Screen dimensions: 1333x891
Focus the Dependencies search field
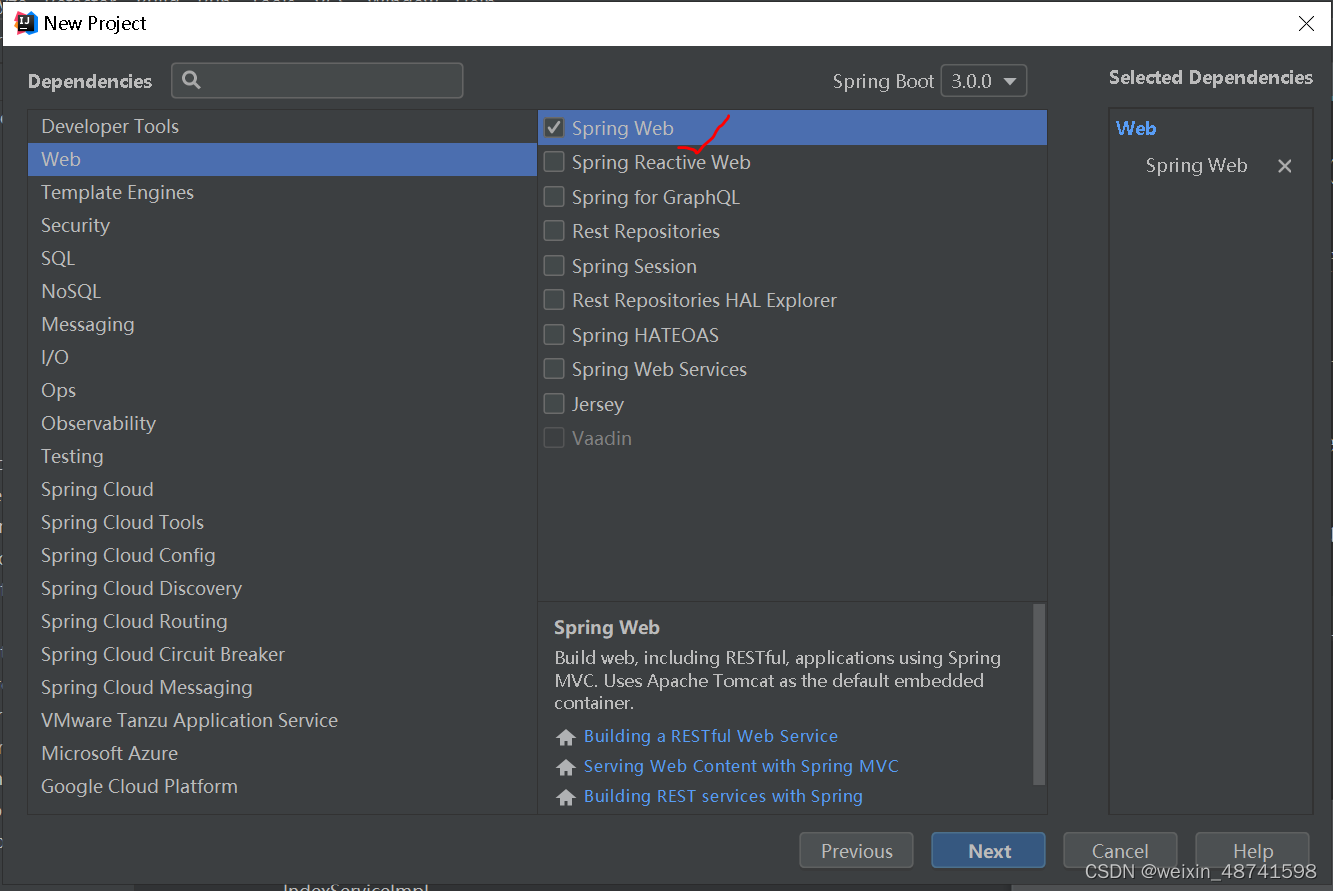tap(317, 81)
